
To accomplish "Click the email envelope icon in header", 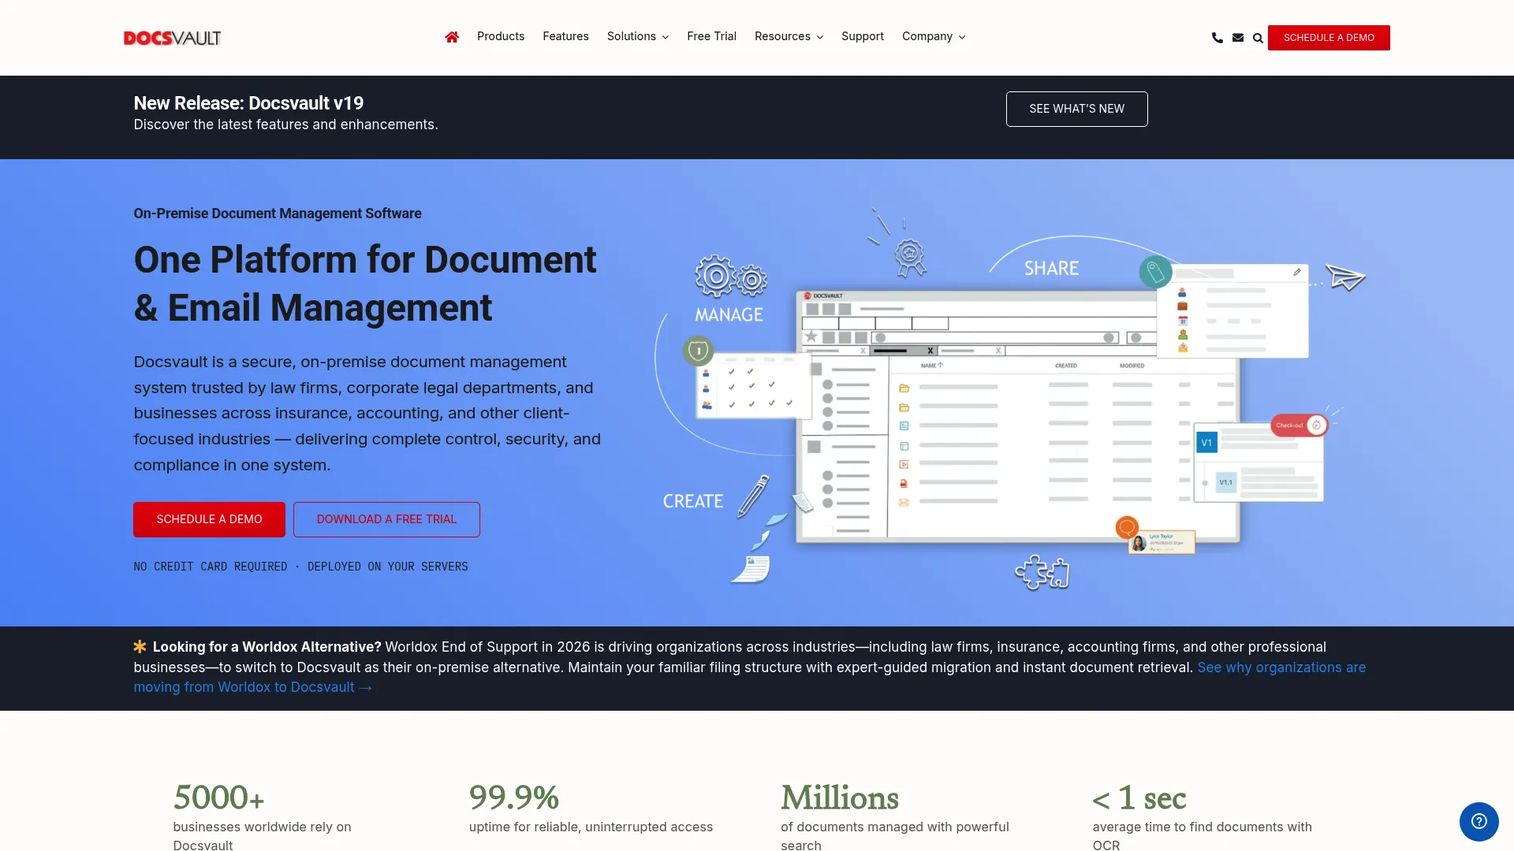I will coord(1238,38).
